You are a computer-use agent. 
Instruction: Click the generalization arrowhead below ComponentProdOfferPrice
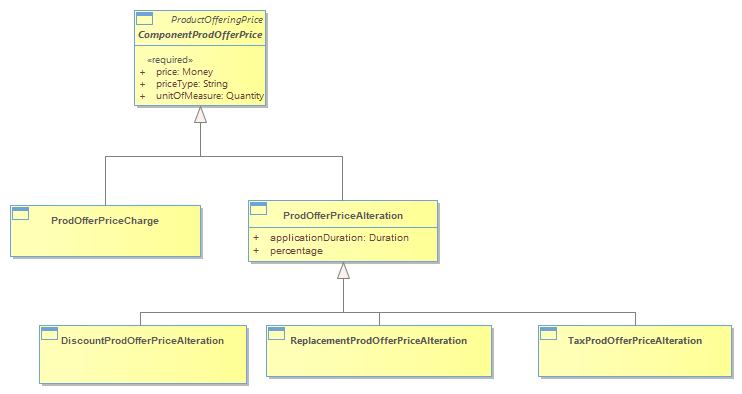[x=201, y=114]
